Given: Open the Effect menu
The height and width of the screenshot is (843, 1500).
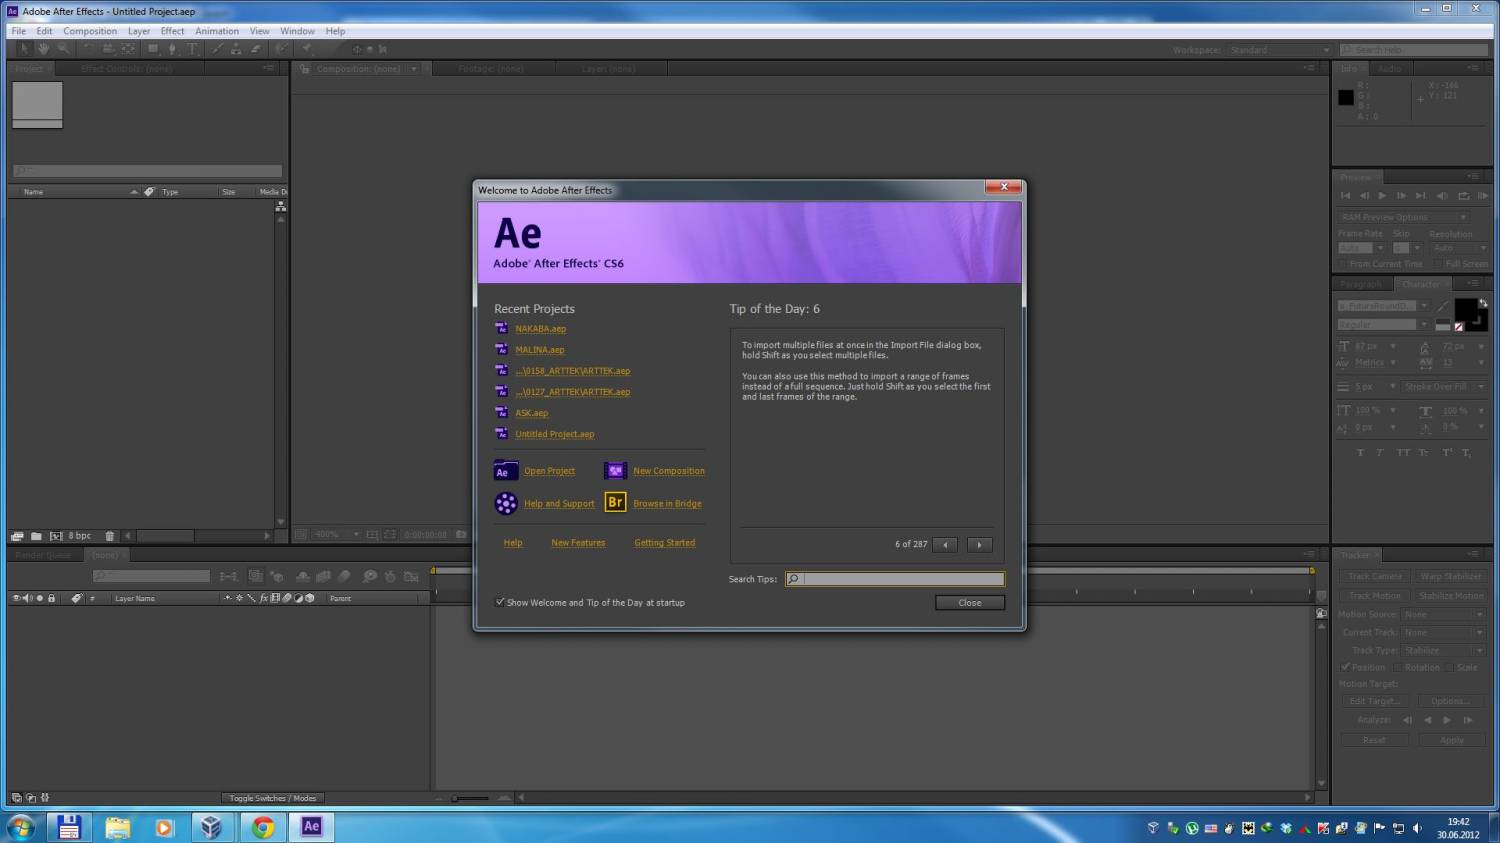Looking at the screenshot, I should point(172,31).
